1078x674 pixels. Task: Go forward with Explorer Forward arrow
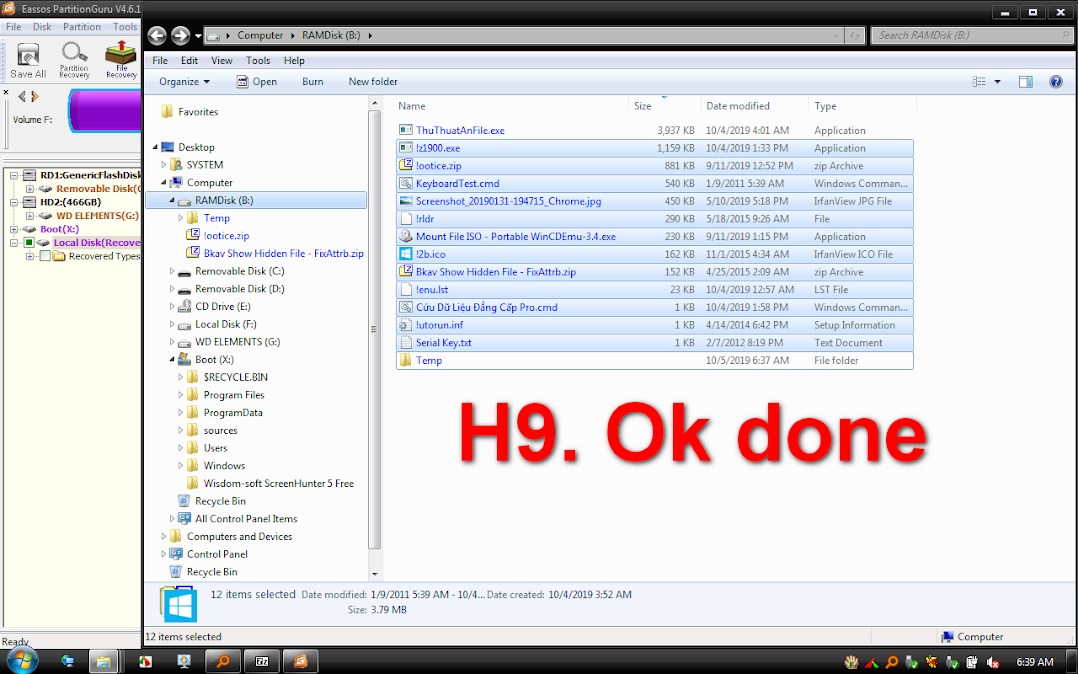pos(180,35)
